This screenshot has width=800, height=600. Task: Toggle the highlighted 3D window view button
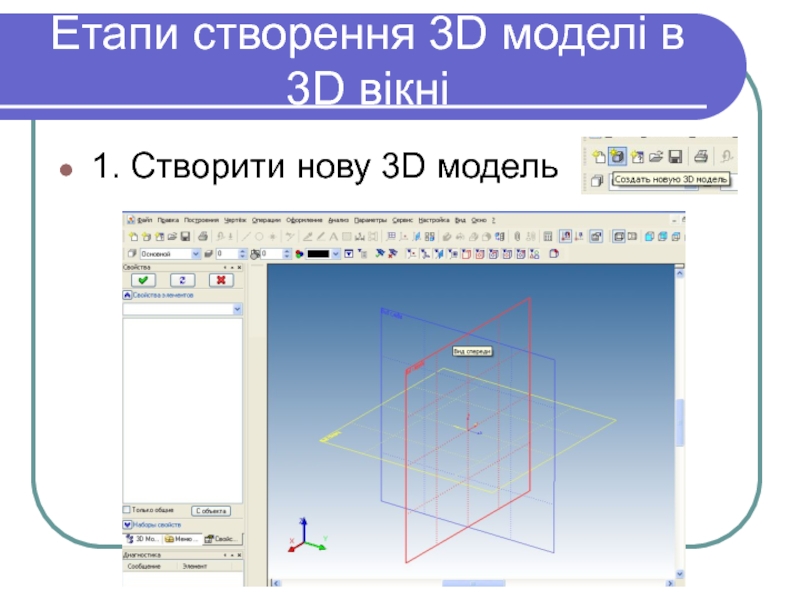tap(619, 236)
